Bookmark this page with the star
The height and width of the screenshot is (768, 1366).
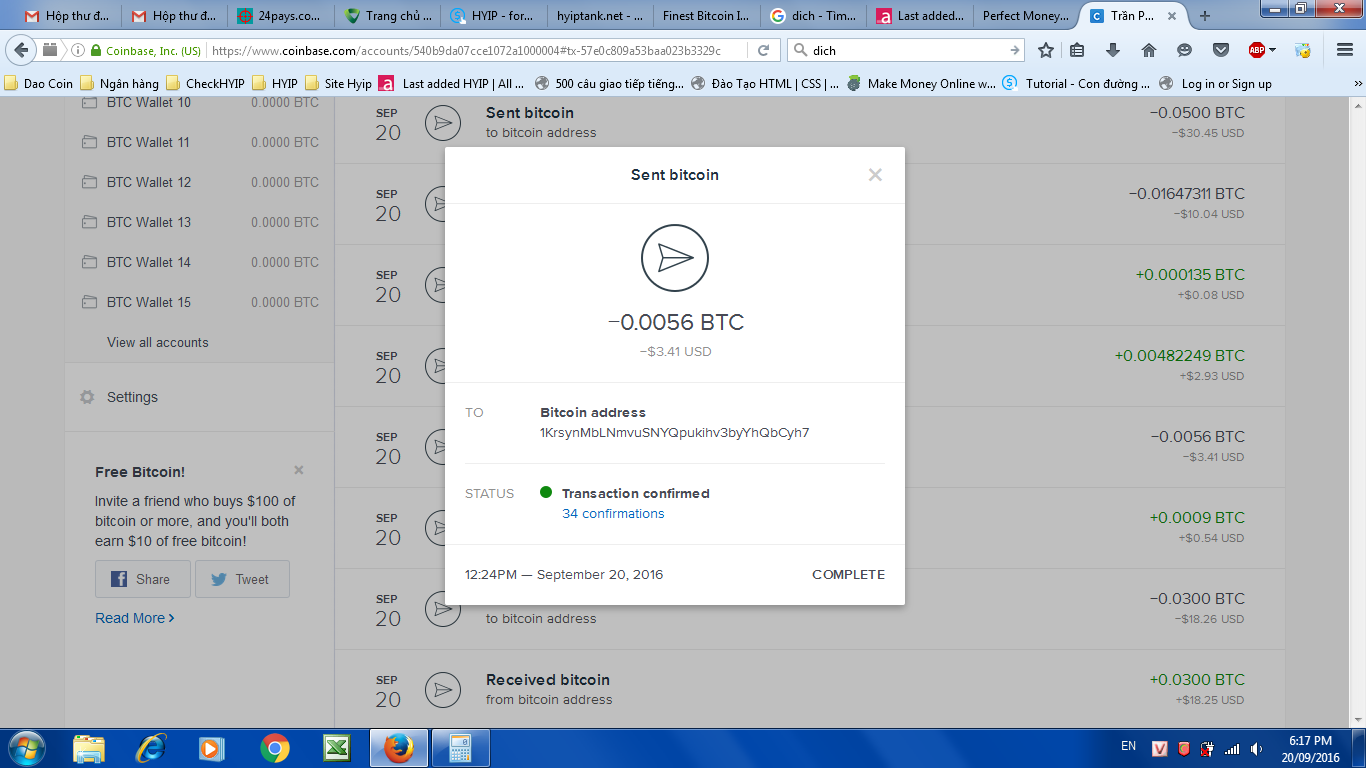[x=1046, y=50]
